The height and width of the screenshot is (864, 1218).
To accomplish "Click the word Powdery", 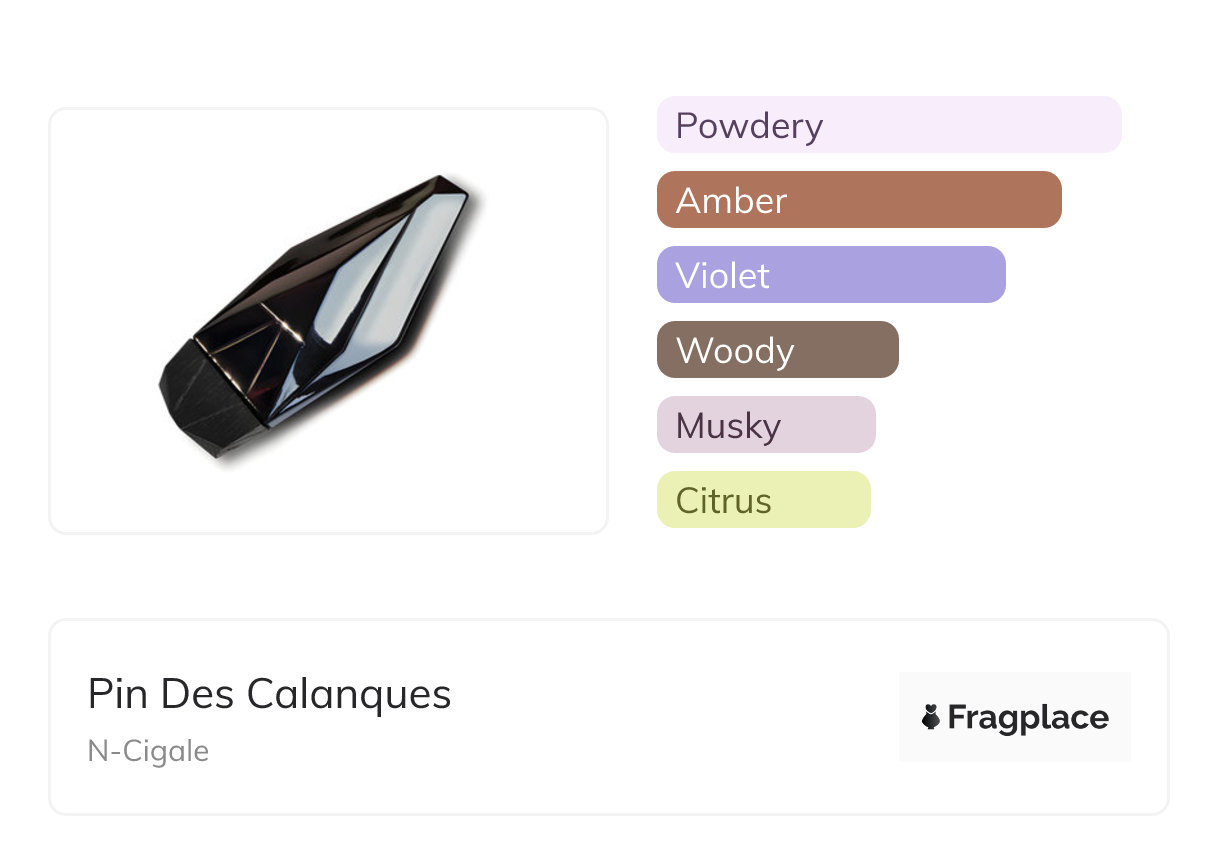I will tap(749, 126).
